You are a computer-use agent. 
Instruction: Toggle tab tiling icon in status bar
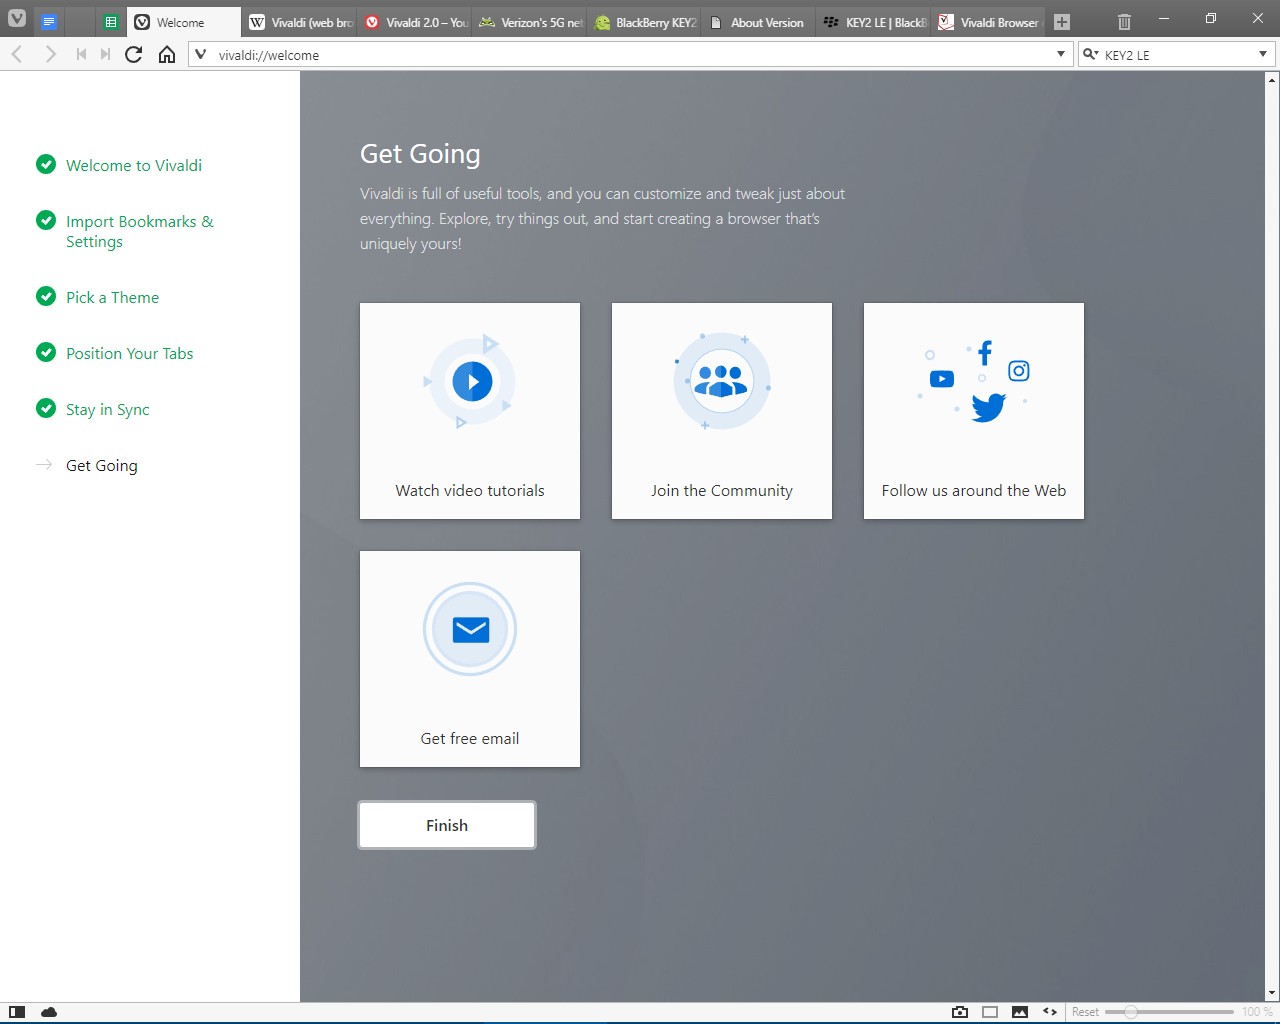990,1012
